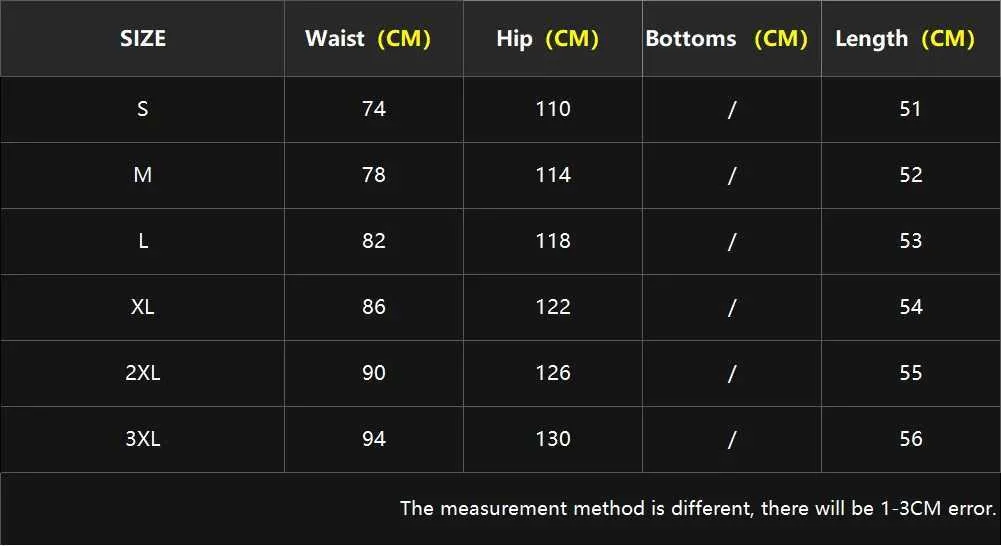Select the size S row label
The image size is (1001, 546).
(143, 109)
